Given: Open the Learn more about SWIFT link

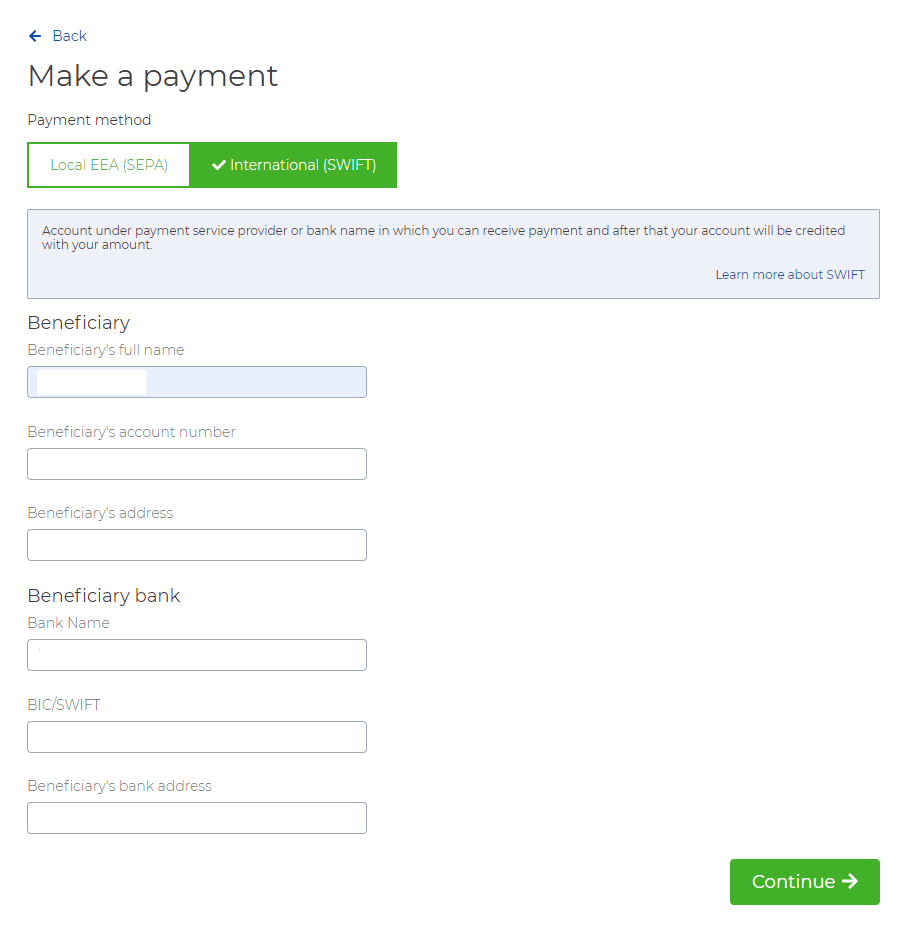Looking at the screenshot, I should coord(790,274).
